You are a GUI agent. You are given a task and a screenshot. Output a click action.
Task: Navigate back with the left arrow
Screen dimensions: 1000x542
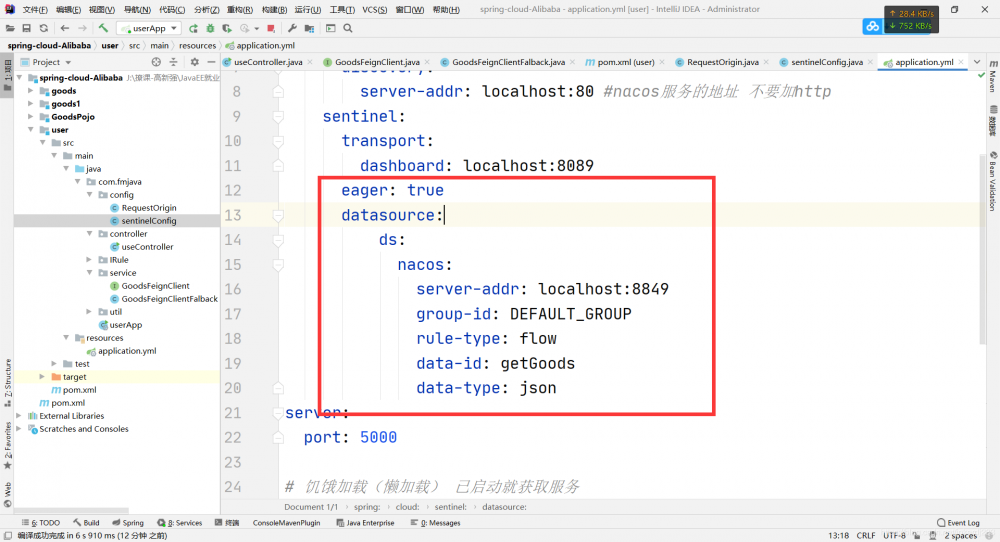click(64, 28)
